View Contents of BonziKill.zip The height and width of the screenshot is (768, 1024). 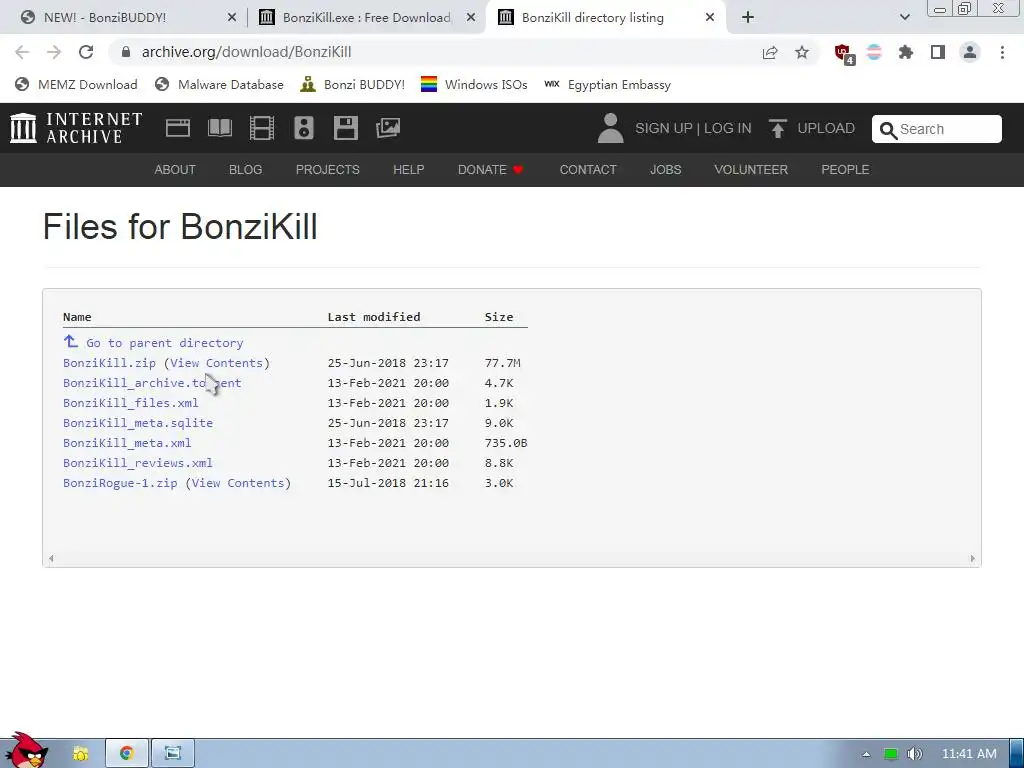tap(216, 363)
